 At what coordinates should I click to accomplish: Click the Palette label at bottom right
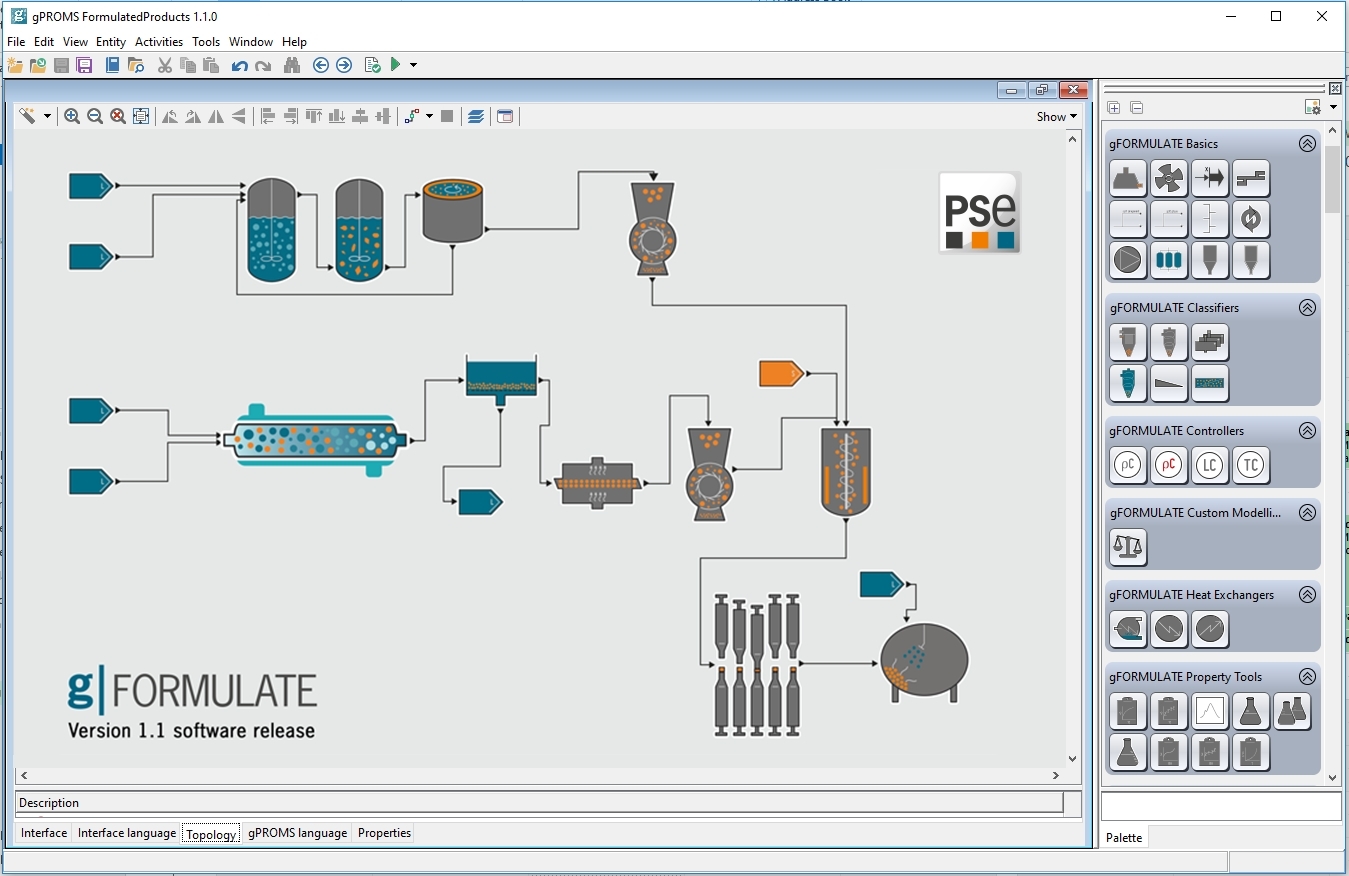click(1125, 838)
